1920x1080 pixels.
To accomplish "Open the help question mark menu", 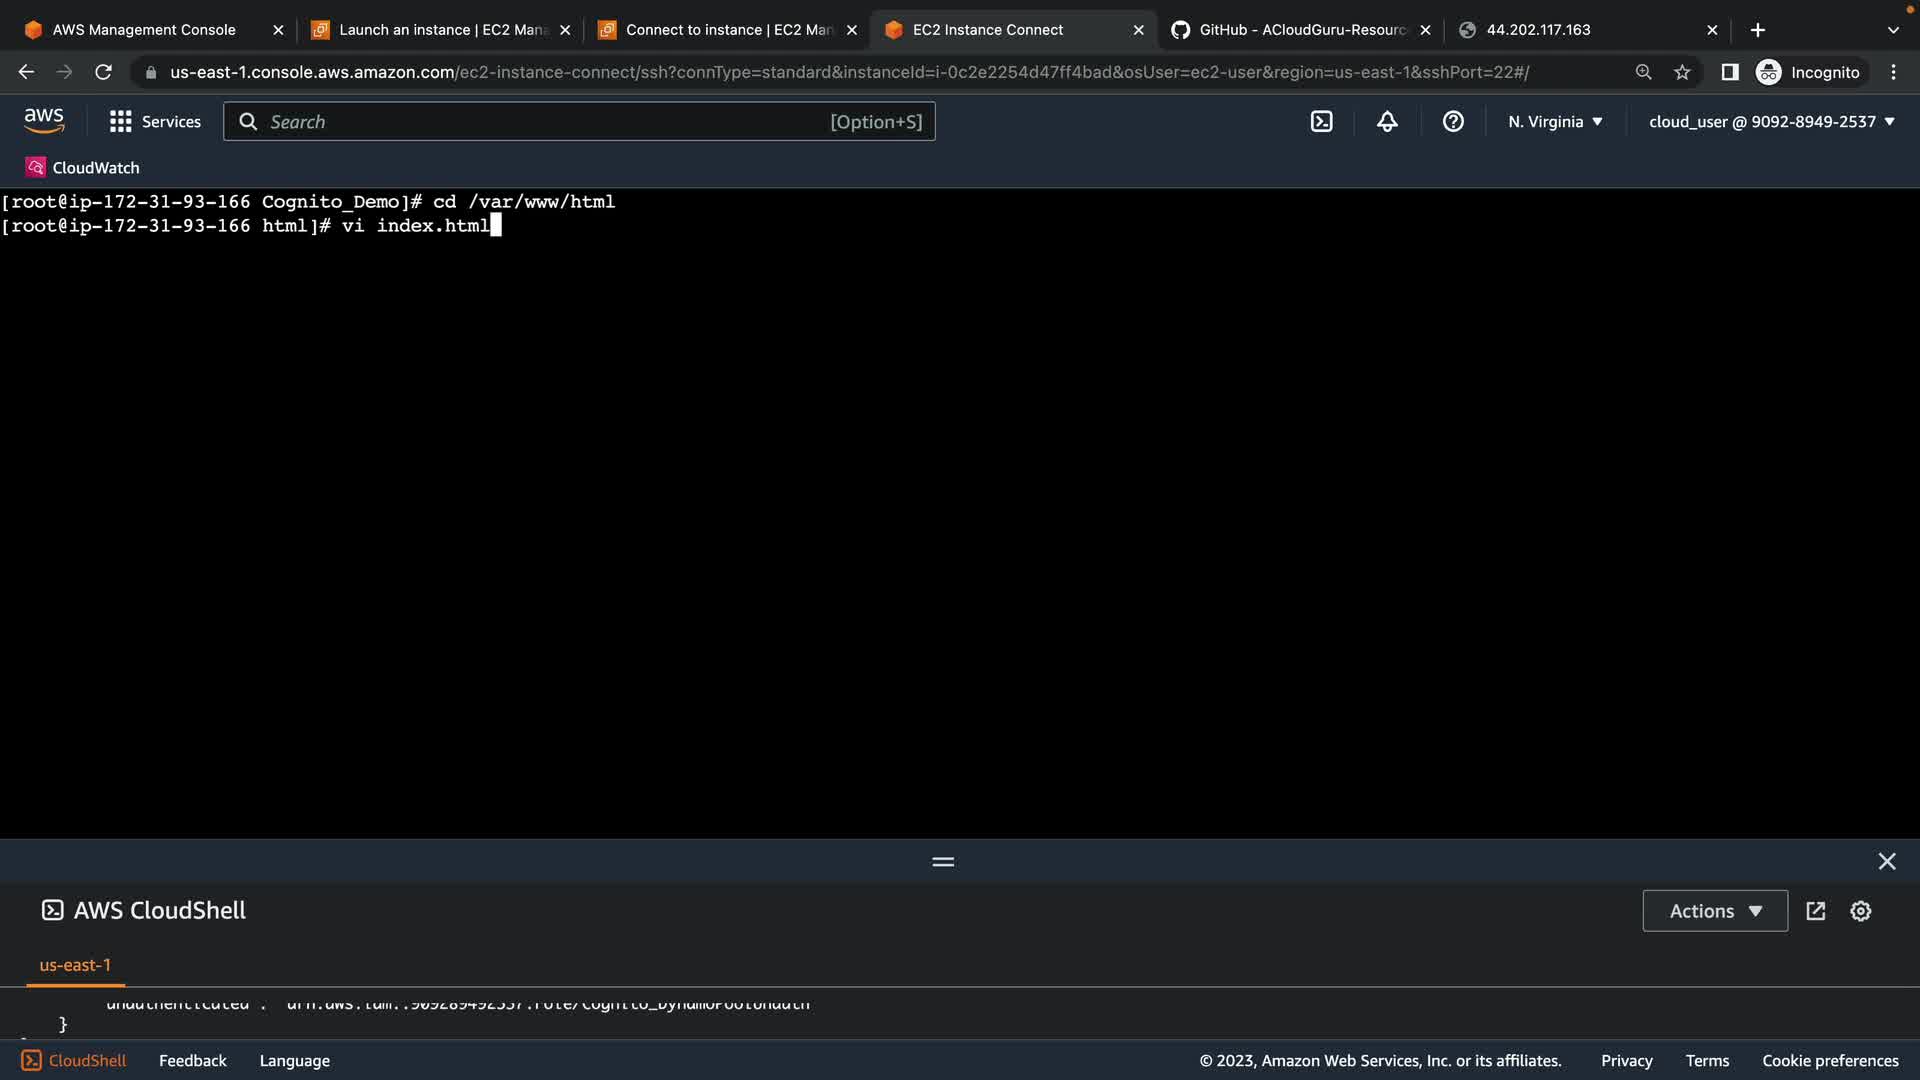I will (1453, 122).
